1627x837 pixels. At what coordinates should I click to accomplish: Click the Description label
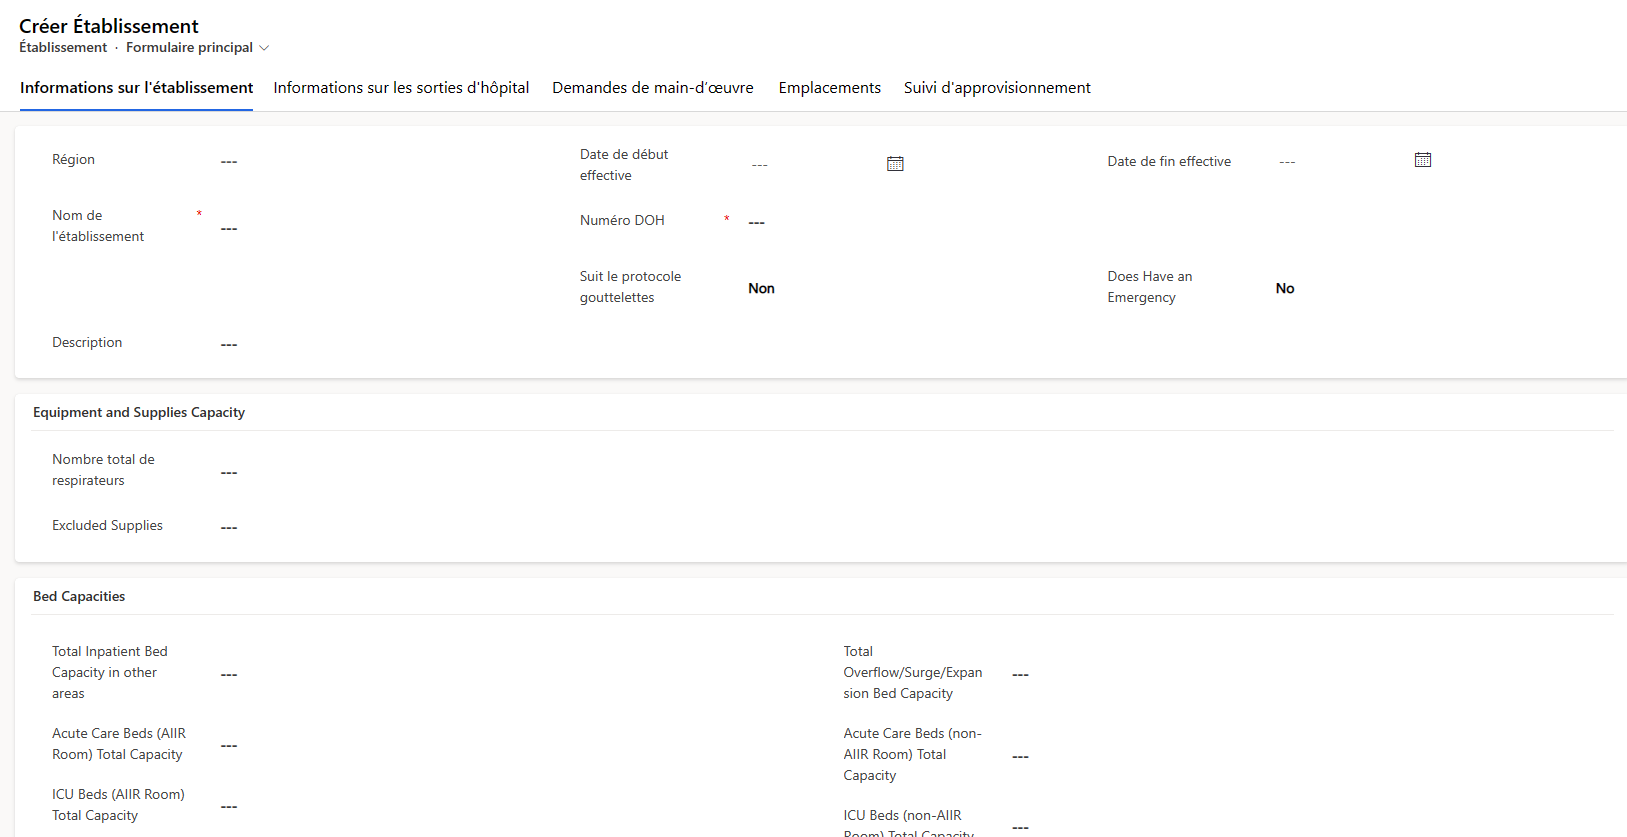coord(87,343)
